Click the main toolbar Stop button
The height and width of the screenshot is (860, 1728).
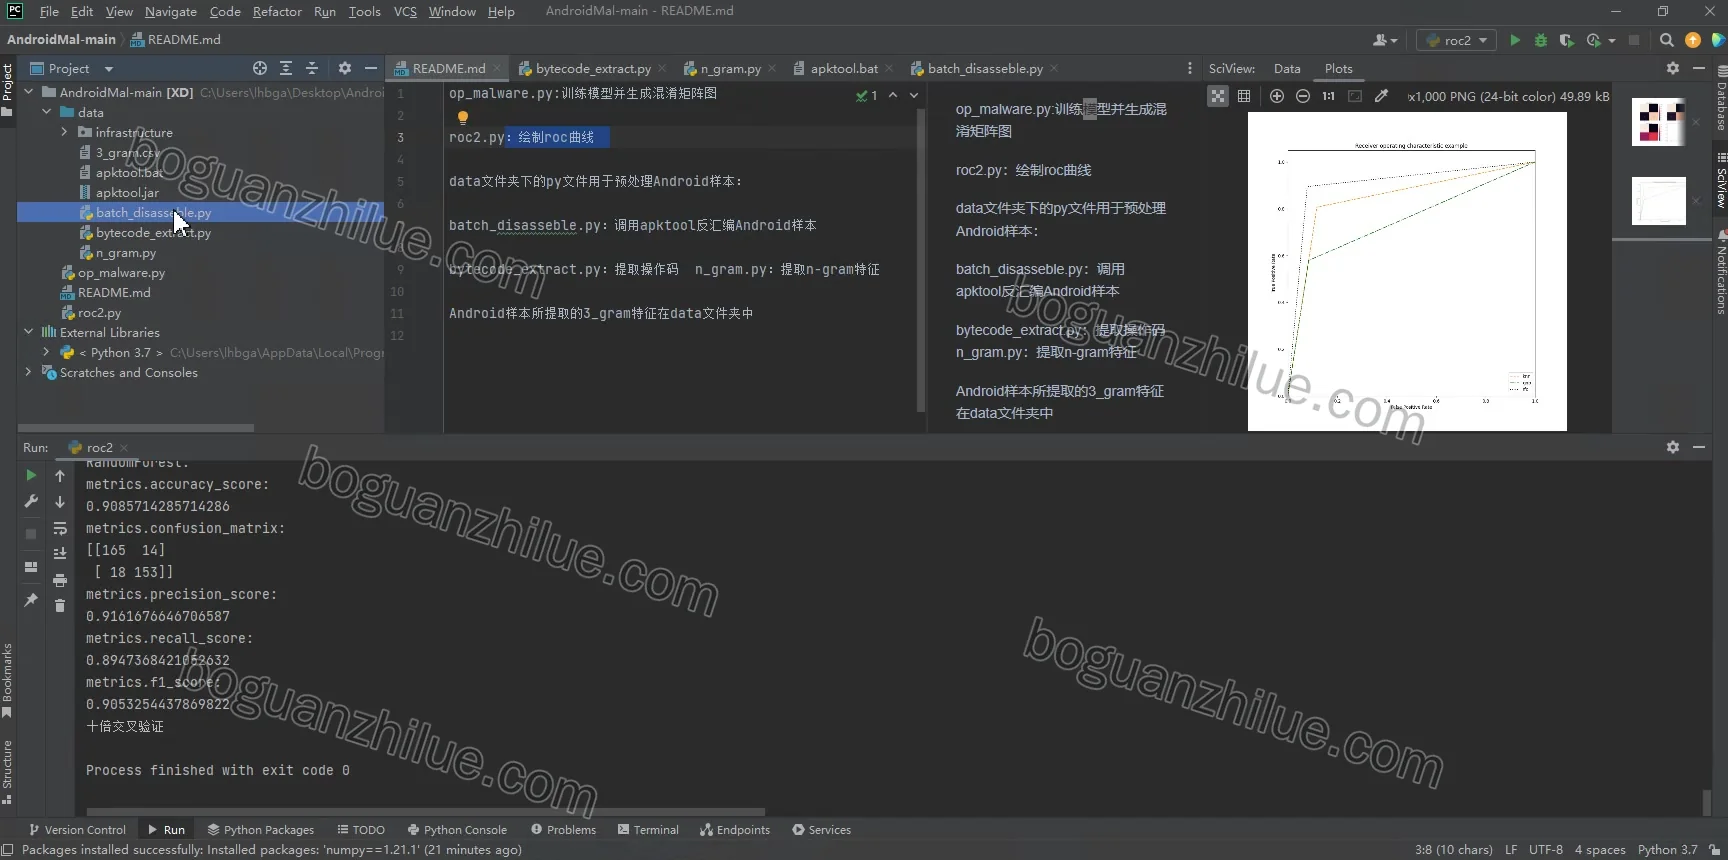[1634, 40]
